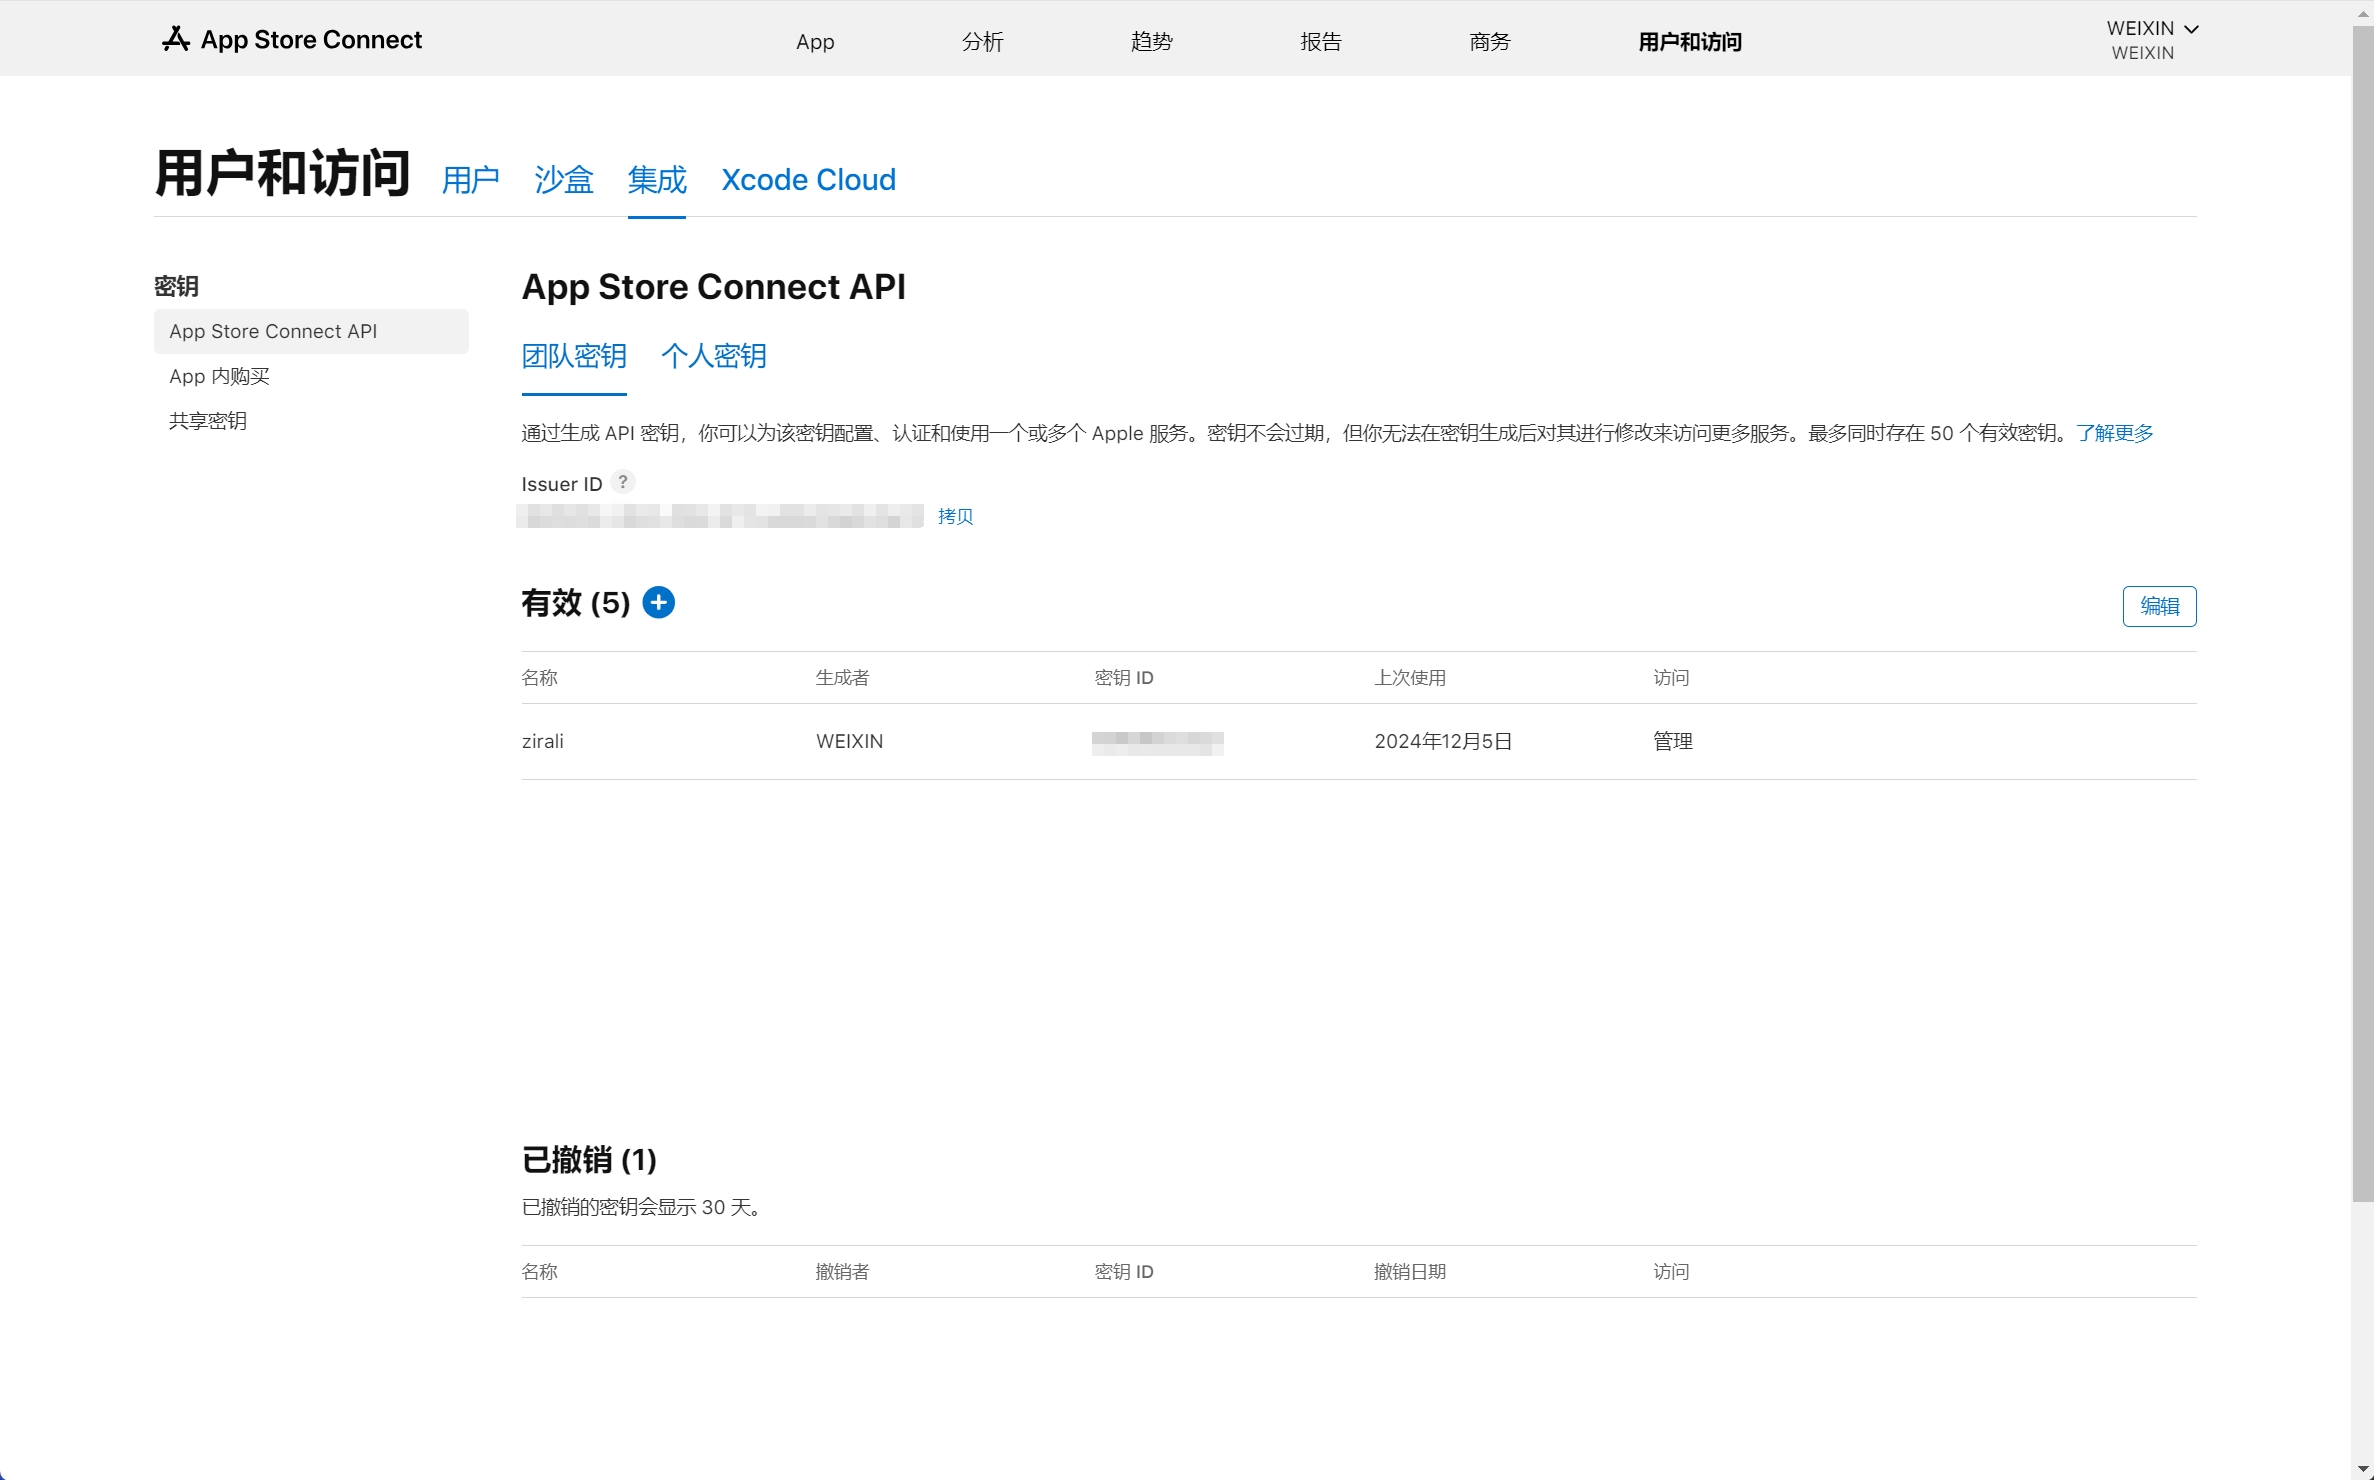2374x1480 pixels.
Task: Click the blurred Issuer ID value
Action: click(720, 516)
